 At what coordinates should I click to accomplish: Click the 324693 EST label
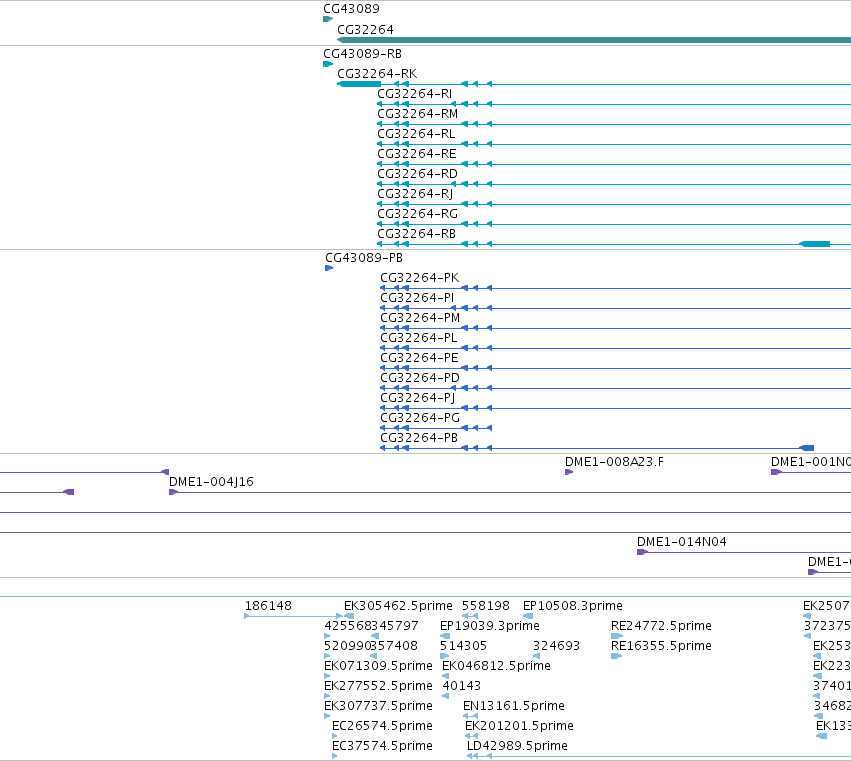tap(556, 646)
